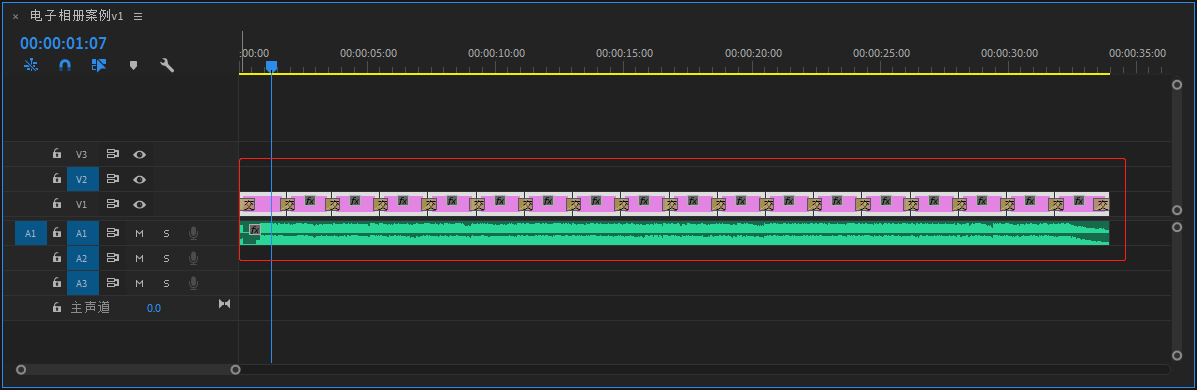The width and height of the screenshot is (1197, 390).
Task: Hide V2 track output eye
Action: (139, 179)
